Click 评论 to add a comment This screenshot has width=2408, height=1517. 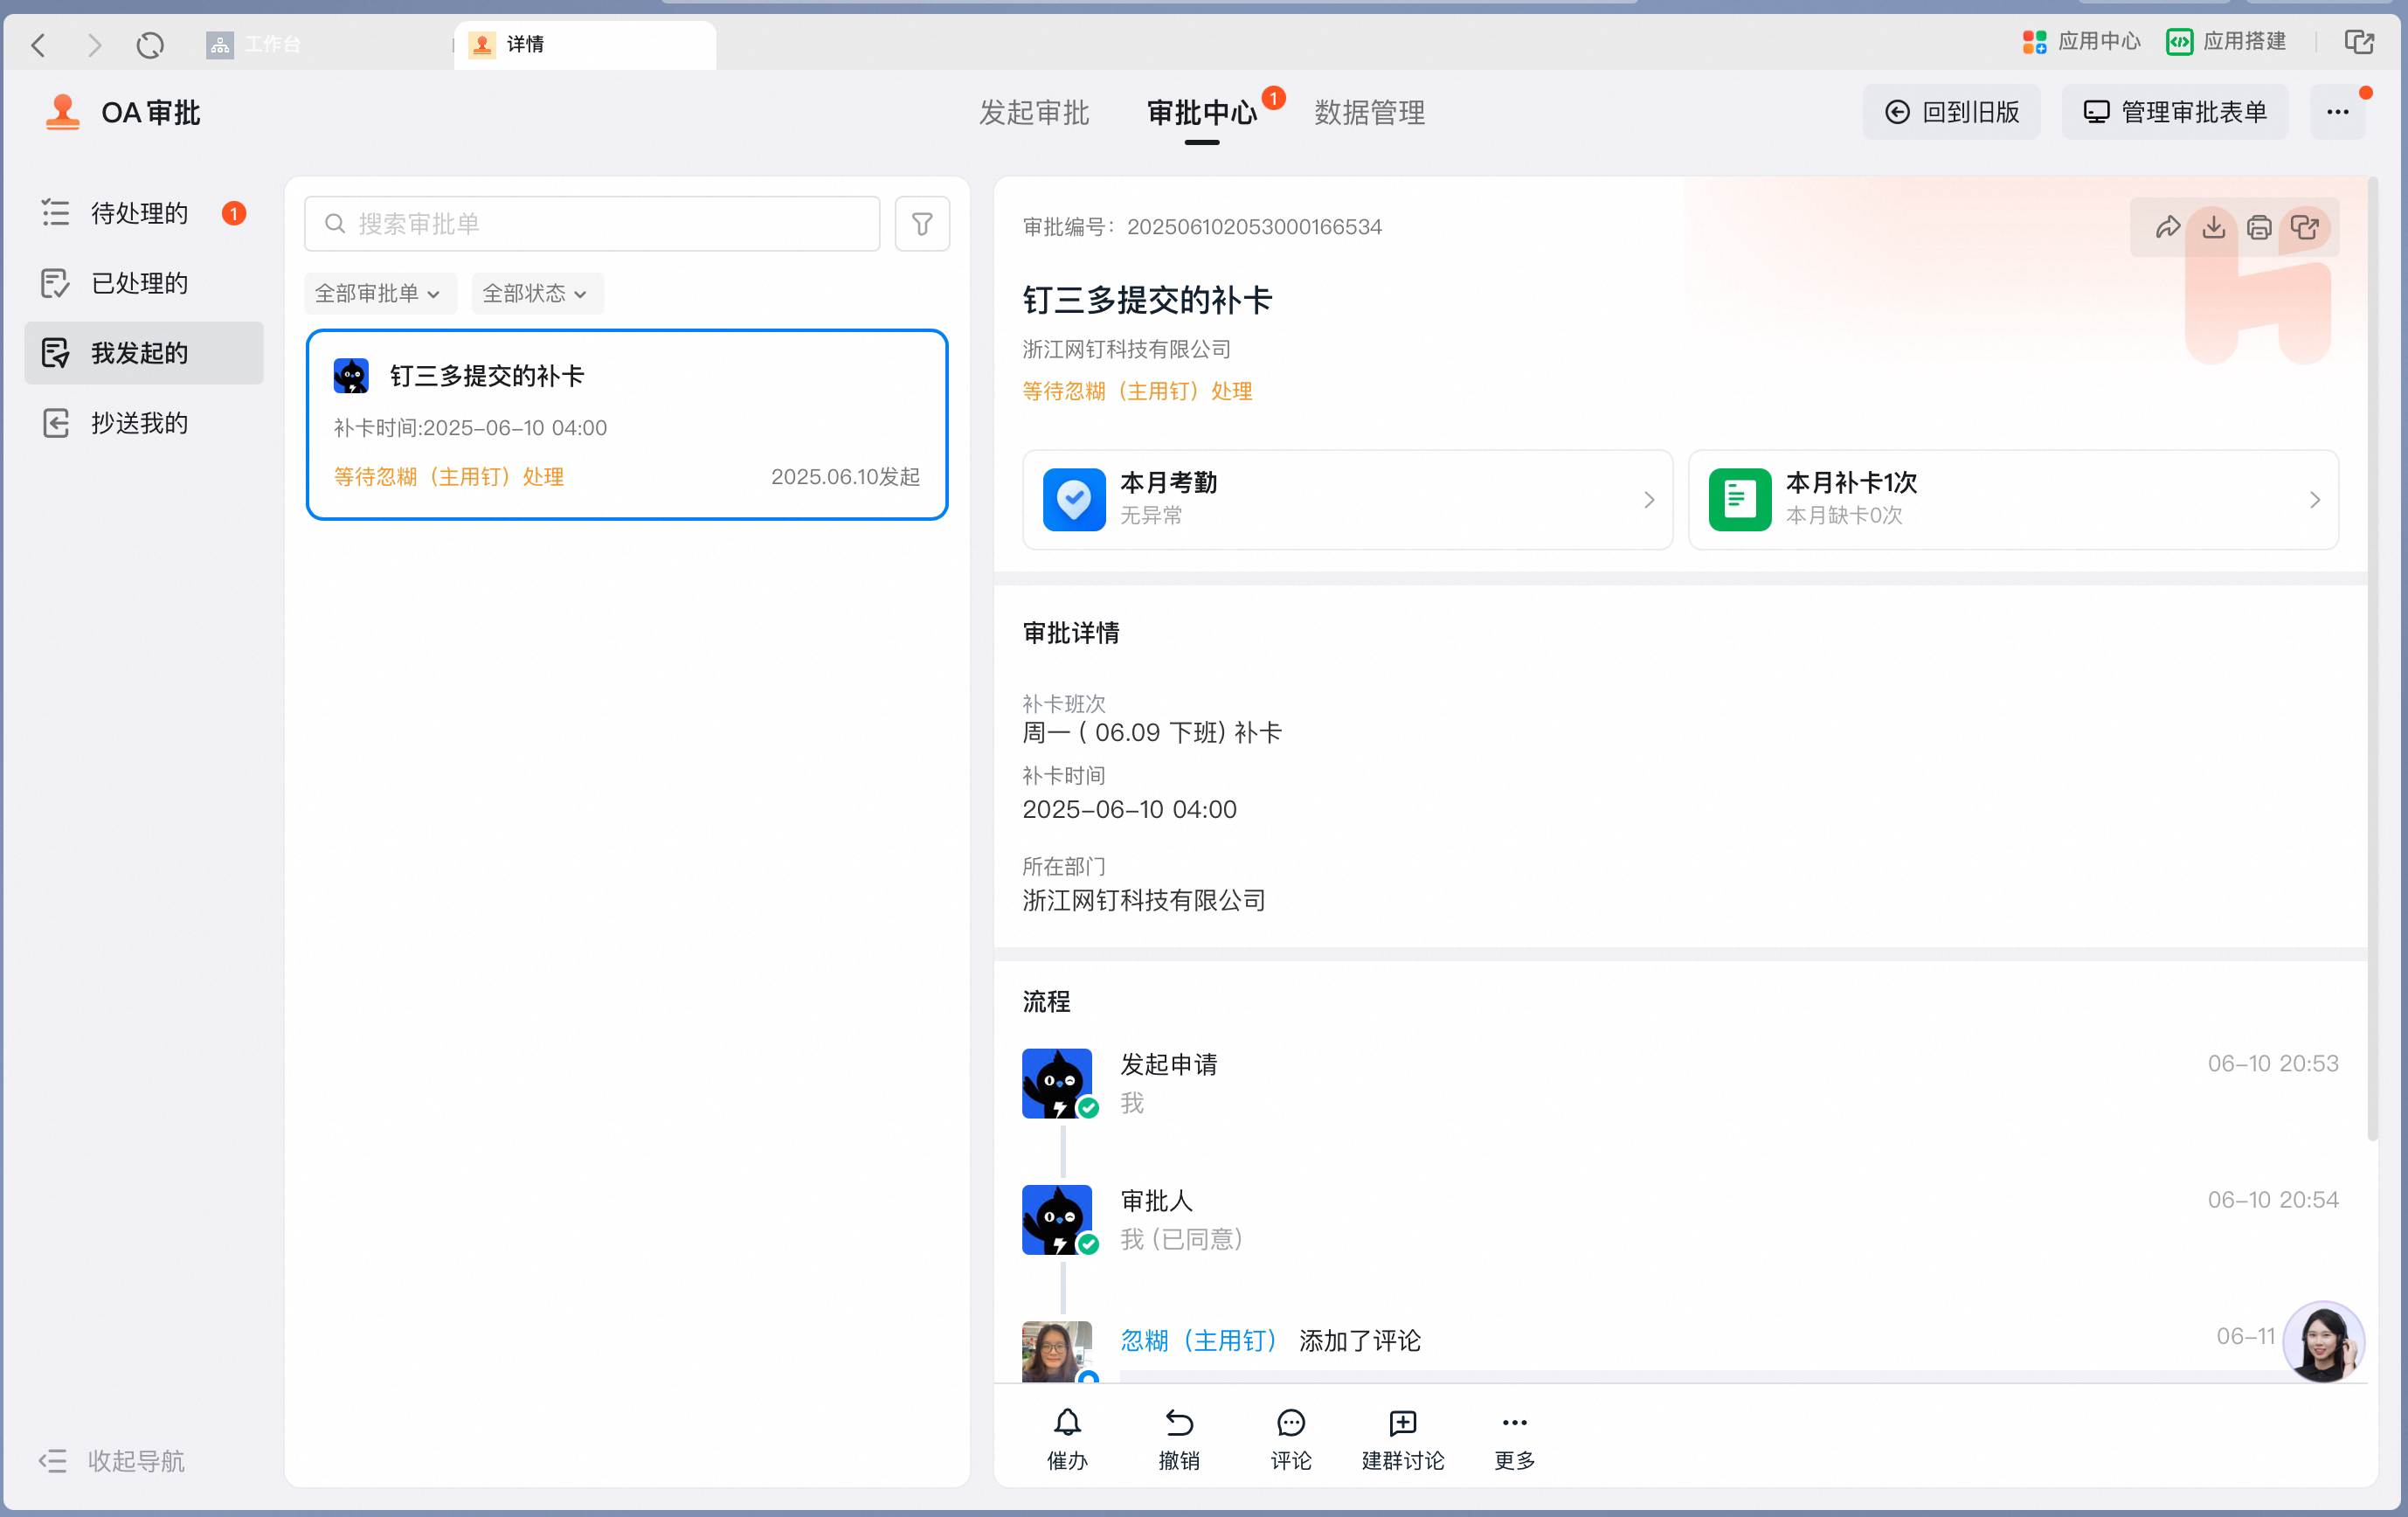coord(1291,1440)
